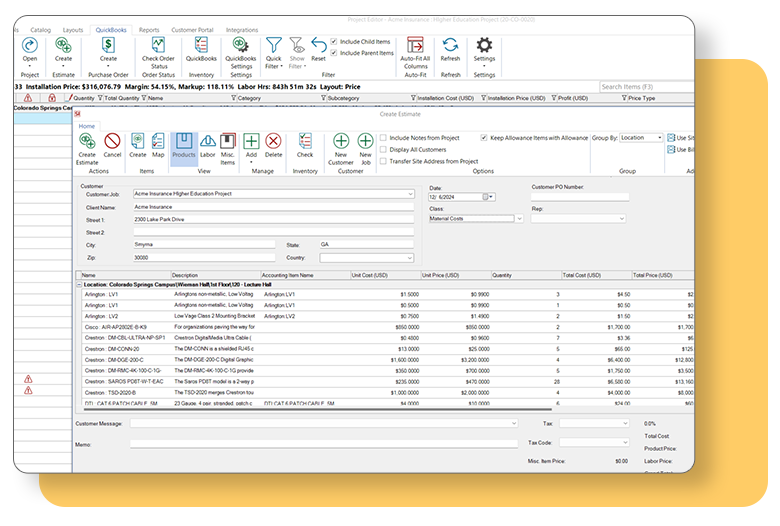Click Street 2 input field
The width and height of the screenshot is (780, 526).
274,232
